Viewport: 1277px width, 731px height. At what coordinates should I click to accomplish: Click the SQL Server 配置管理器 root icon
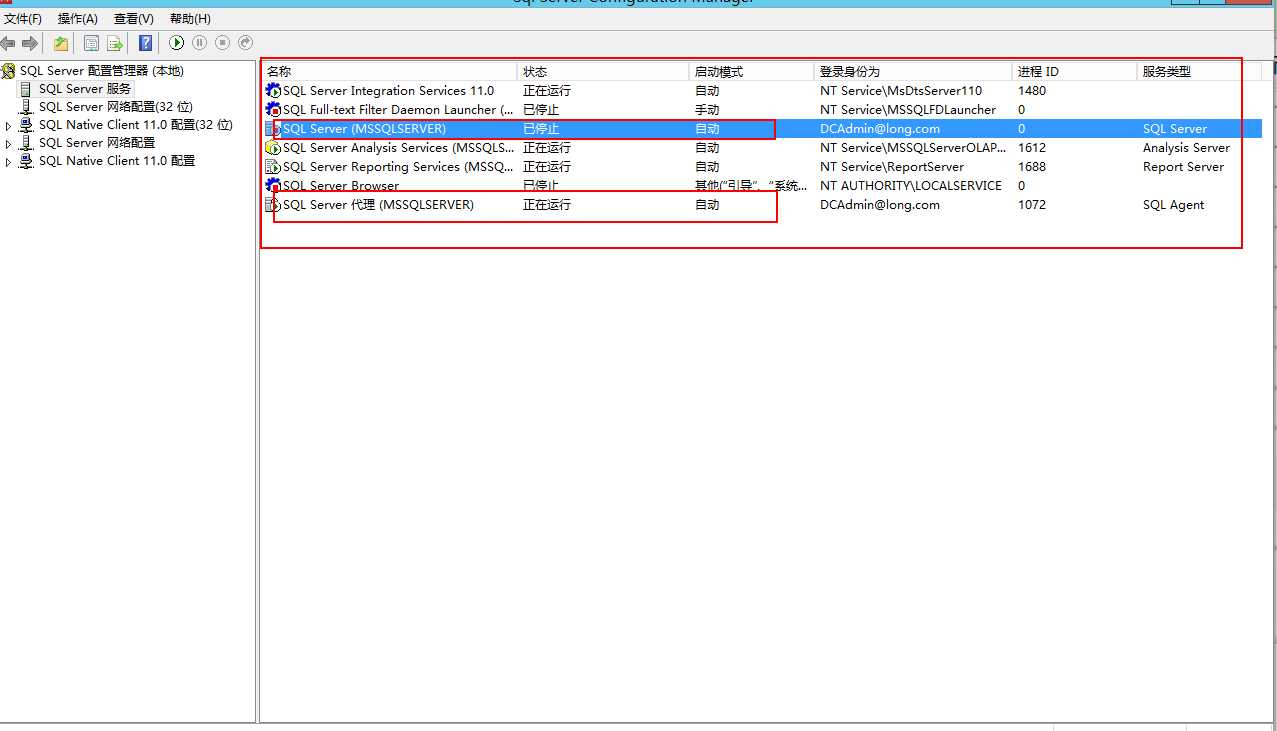(9, 71)
